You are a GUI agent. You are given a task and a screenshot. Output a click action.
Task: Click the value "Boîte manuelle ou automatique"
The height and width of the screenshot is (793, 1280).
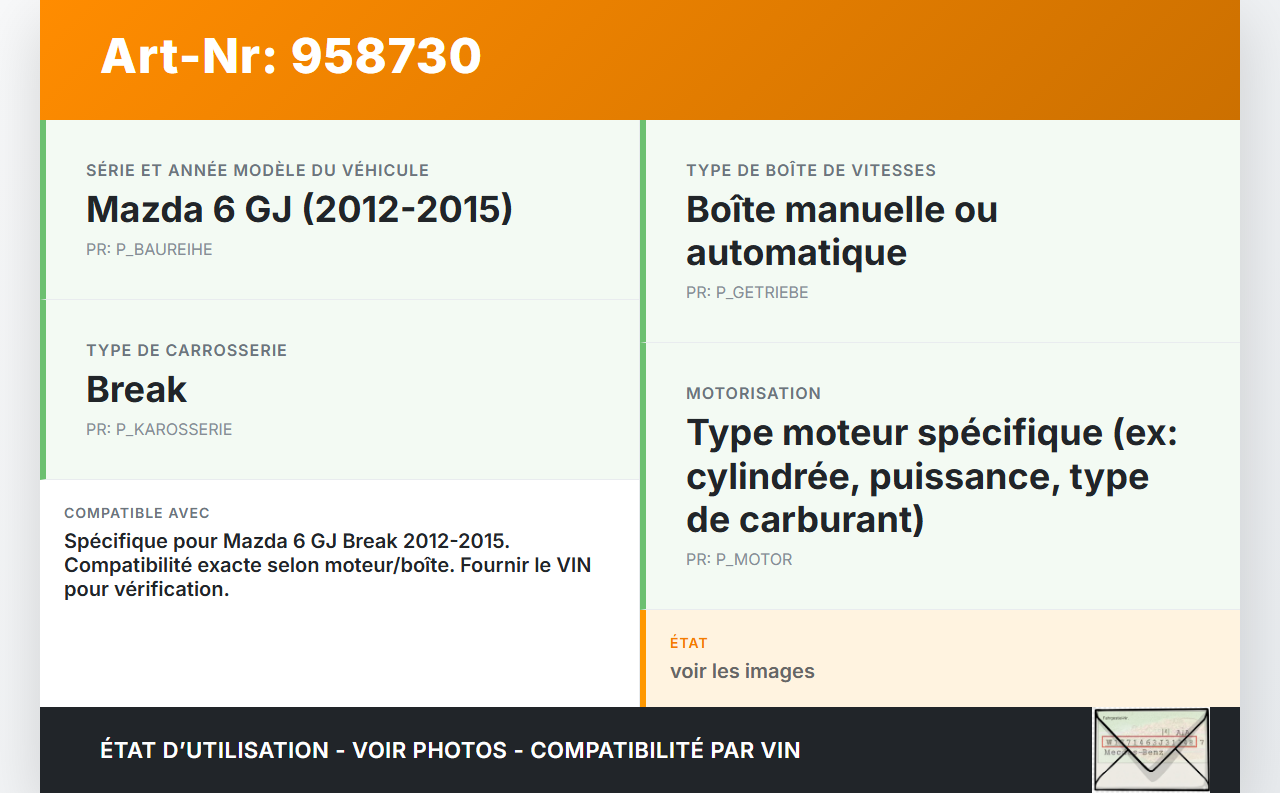point(842,230)
